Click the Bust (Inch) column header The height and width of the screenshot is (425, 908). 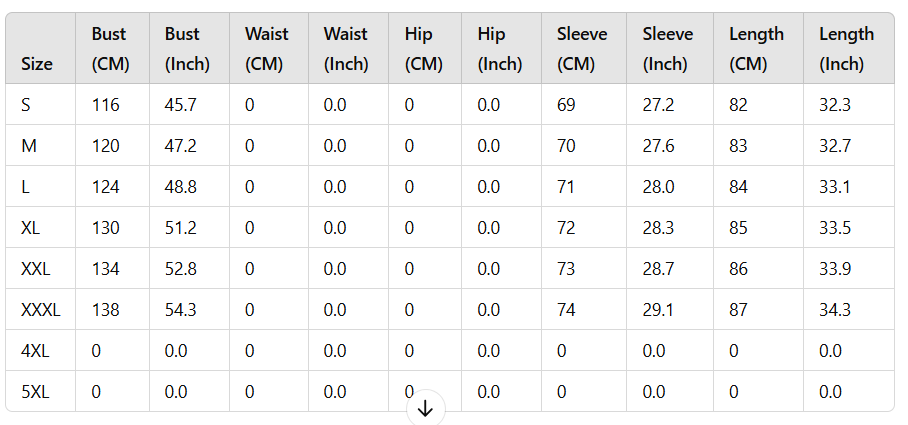189,49
